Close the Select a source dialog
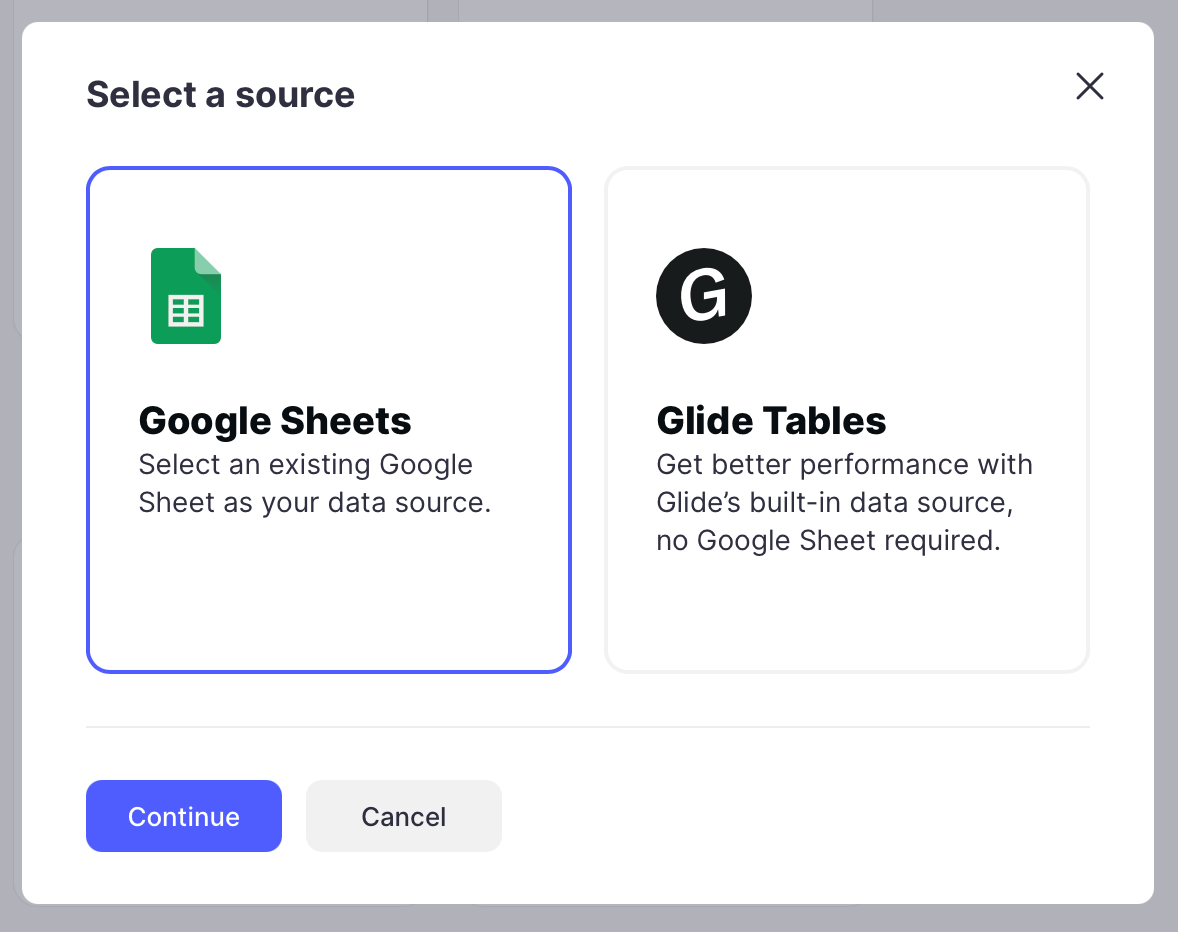The height and width of the screenshot is (932, 1178). (x=1089, y=87)
